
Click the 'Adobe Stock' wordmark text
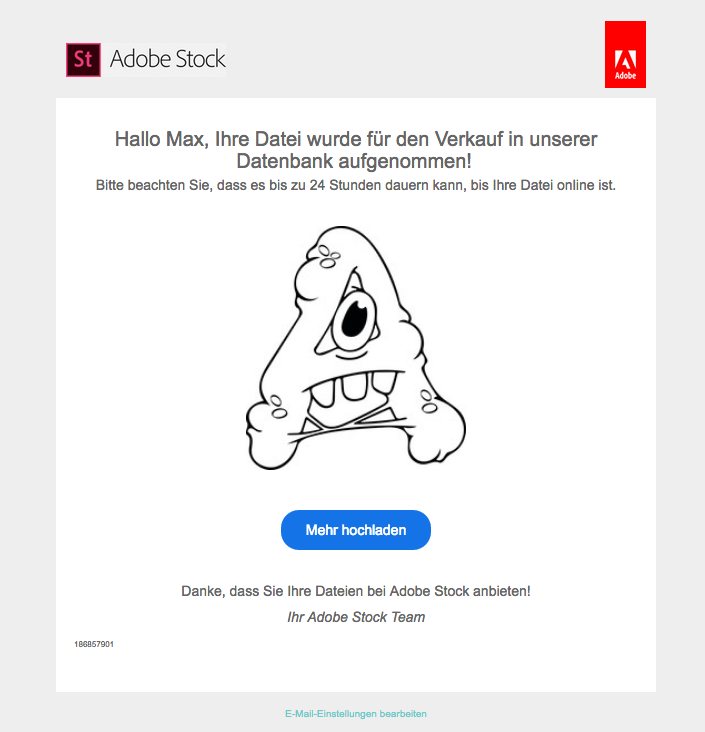tap(167, 60)
